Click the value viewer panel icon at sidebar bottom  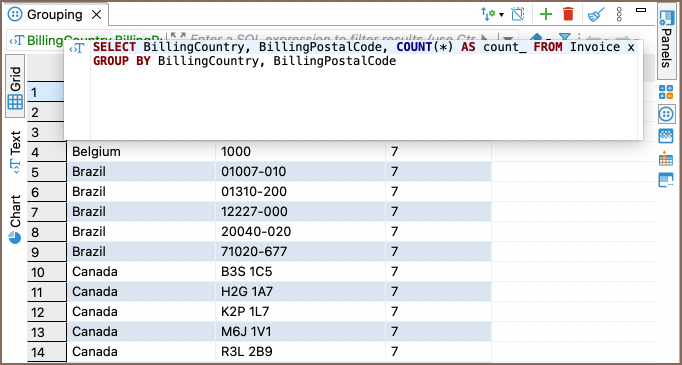click(x=665, y=180)
